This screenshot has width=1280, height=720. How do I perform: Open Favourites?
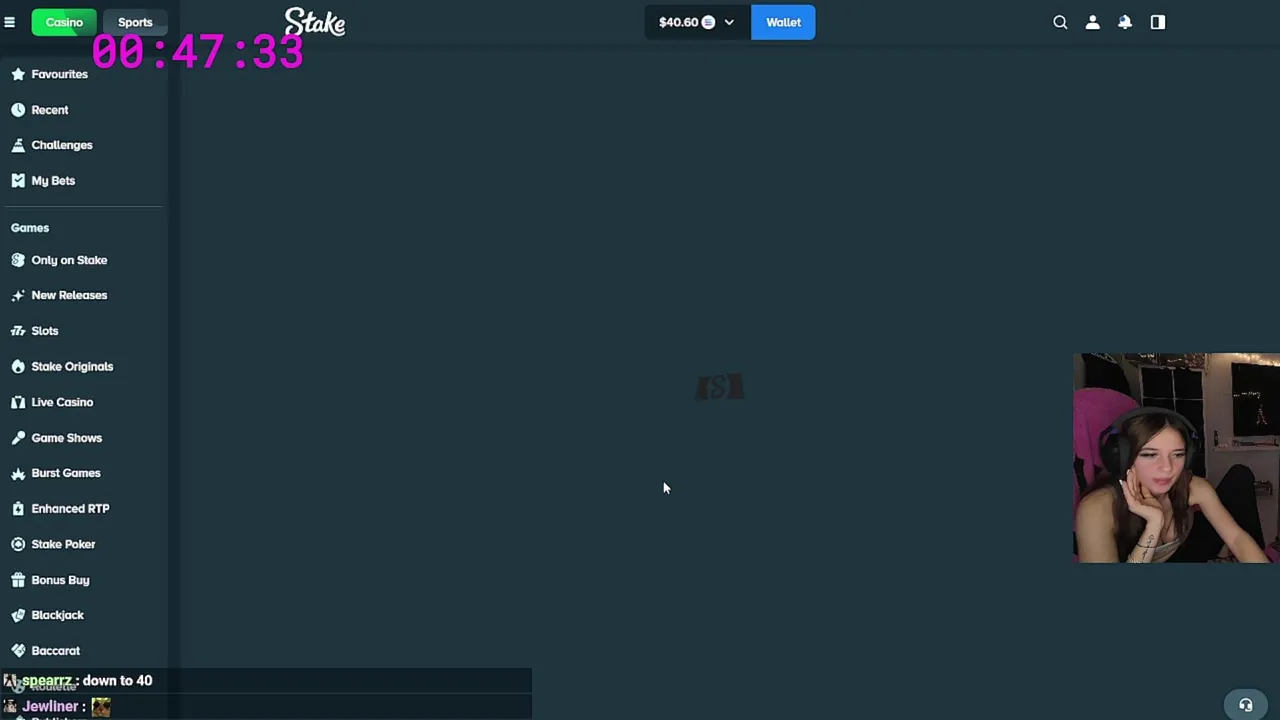pos(59,74)
